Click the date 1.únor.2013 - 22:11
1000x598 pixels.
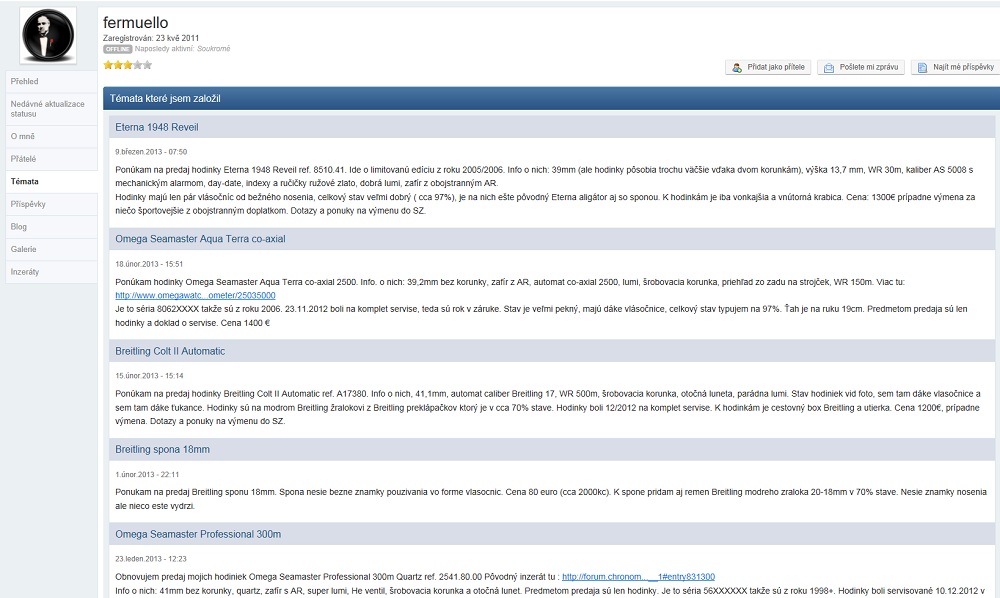point(147,475)
